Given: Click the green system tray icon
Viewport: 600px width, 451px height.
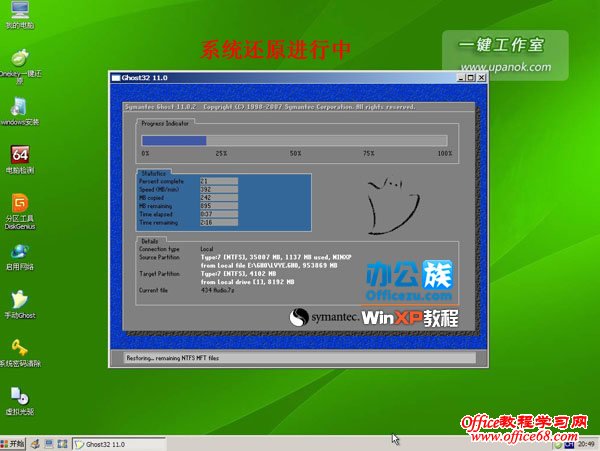Looking at the screenshot, I should [x=558, y=445].
